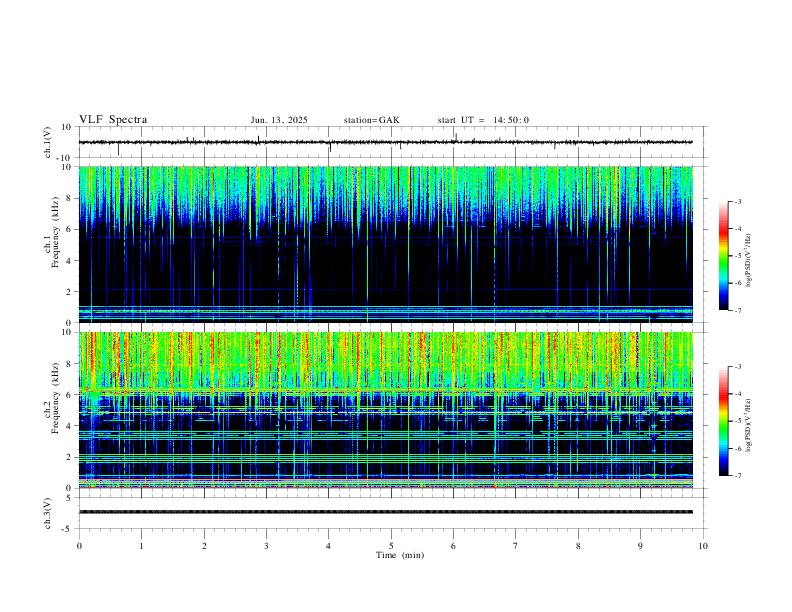The height and width of the screenshot is (612, 792).
Task: Click time axis tick label "1"
Action: pyautogui.click(x=141, y=546)
